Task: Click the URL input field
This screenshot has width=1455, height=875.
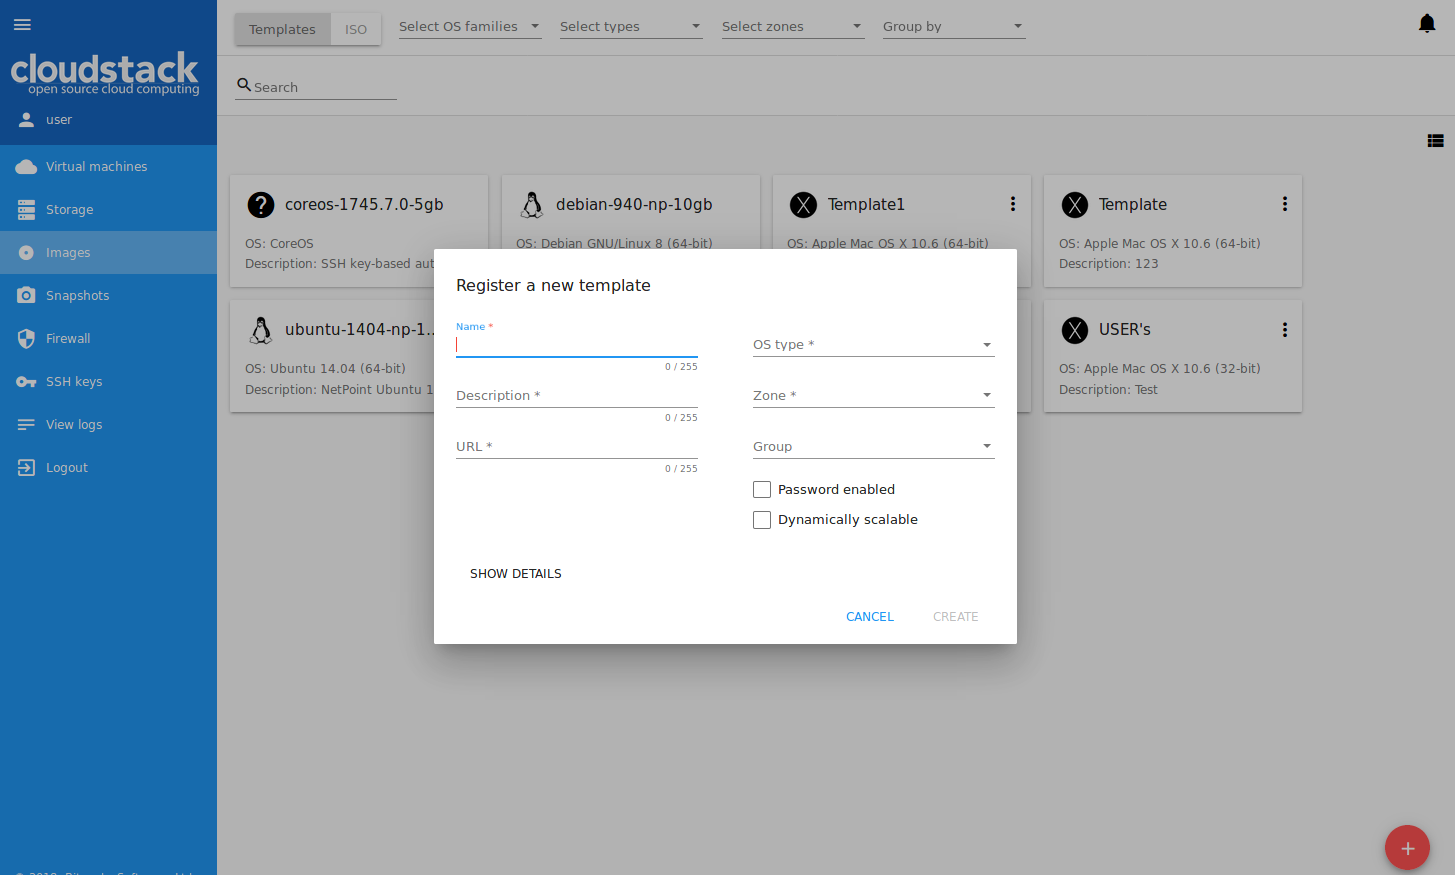Action: point(576,447)
